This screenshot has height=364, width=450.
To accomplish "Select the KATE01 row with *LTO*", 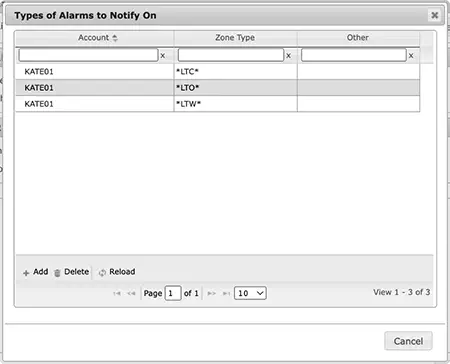I will tap(217, 88).
